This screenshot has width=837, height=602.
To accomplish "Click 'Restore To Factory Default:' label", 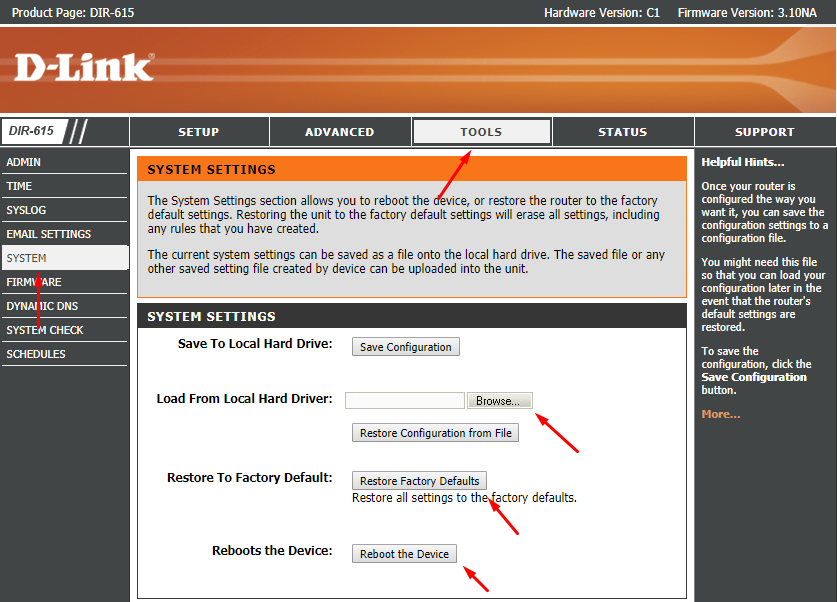I will click(x=250, y=478).
